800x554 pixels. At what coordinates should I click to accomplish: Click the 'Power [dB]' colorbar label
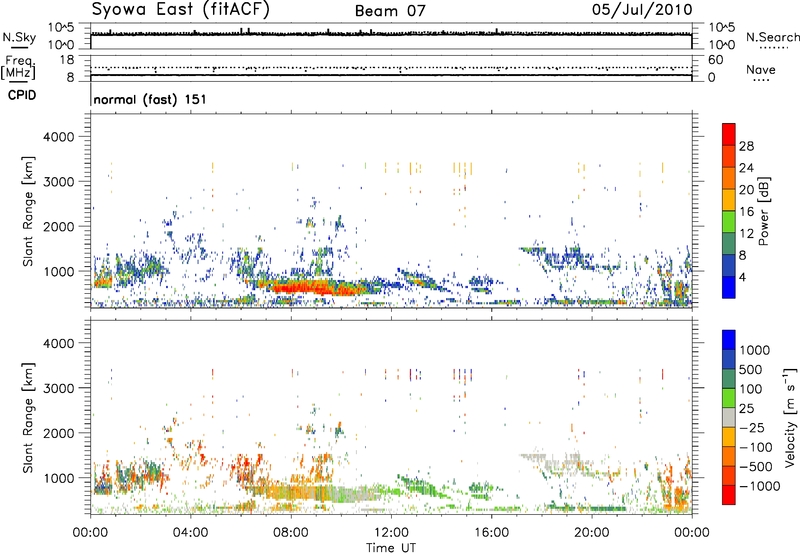763,211
